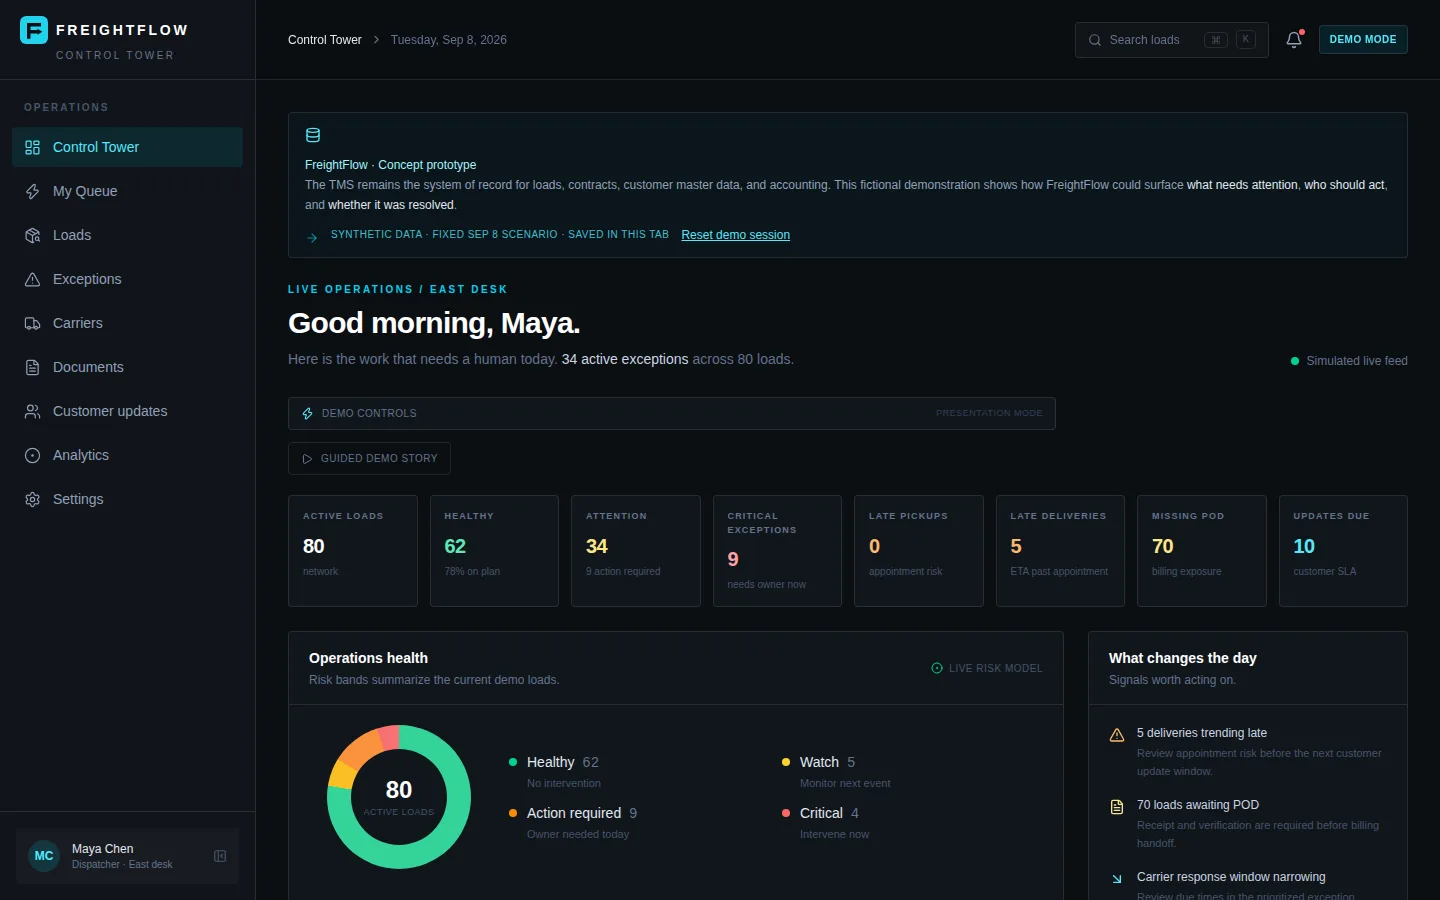
Task: Click the Control Tower grid icon
Action: coord(32,147)
